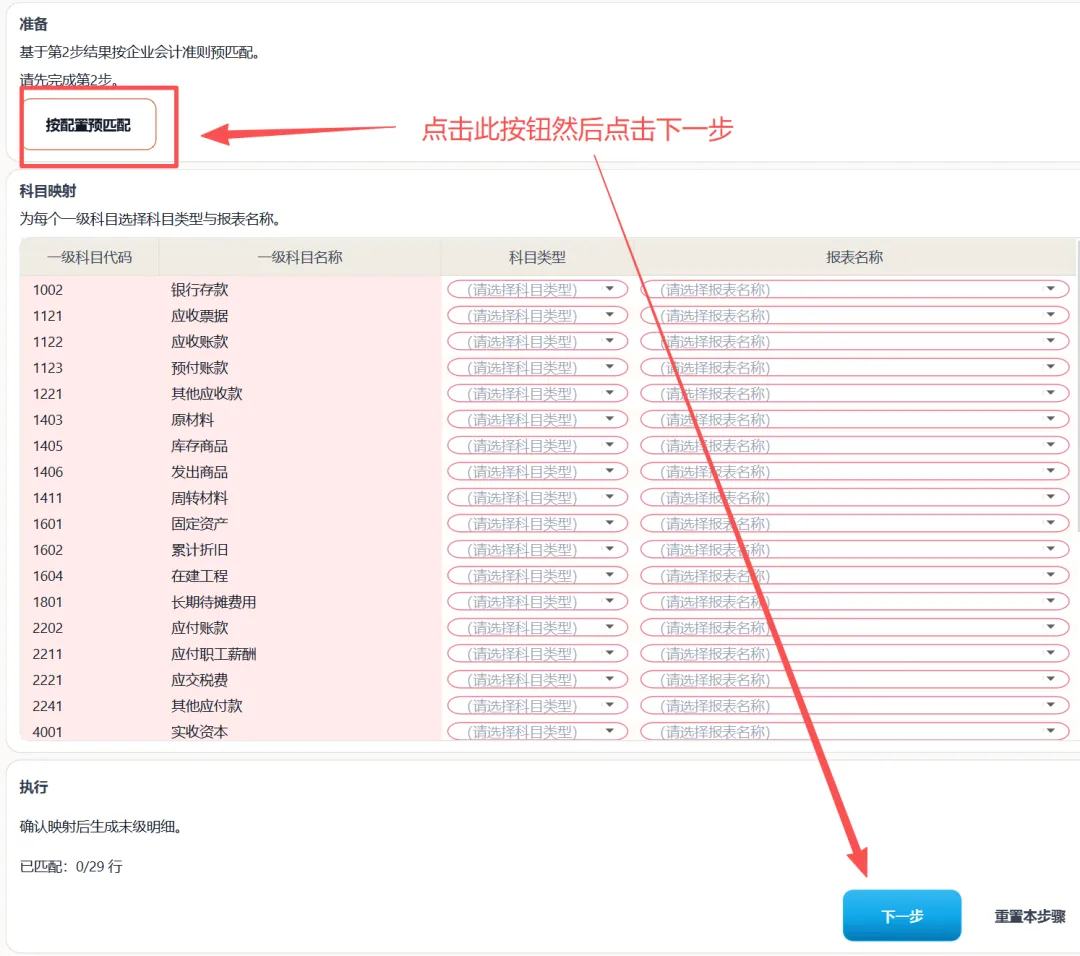Open 科目类型 dropdown for 应收账款
Viewport: 1080px width, 956px height.
pos(537,342)
